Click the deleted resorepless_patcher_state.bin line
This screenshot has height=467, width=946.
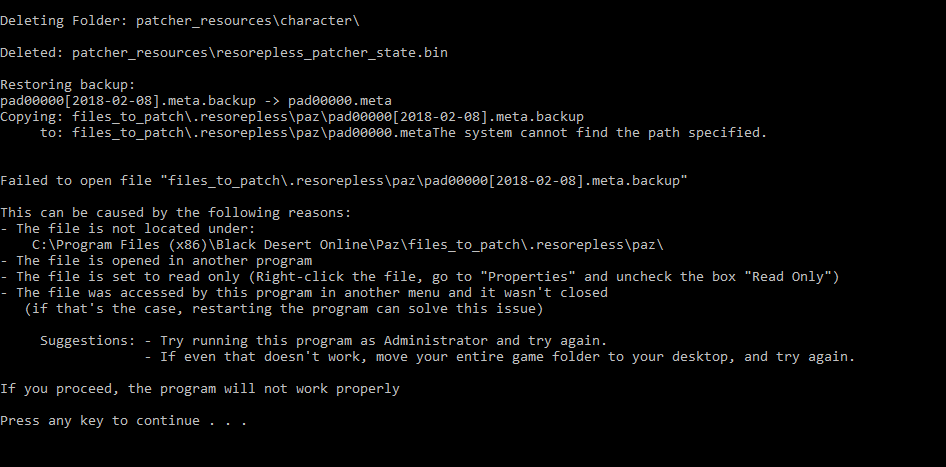(x=224, y=53)
